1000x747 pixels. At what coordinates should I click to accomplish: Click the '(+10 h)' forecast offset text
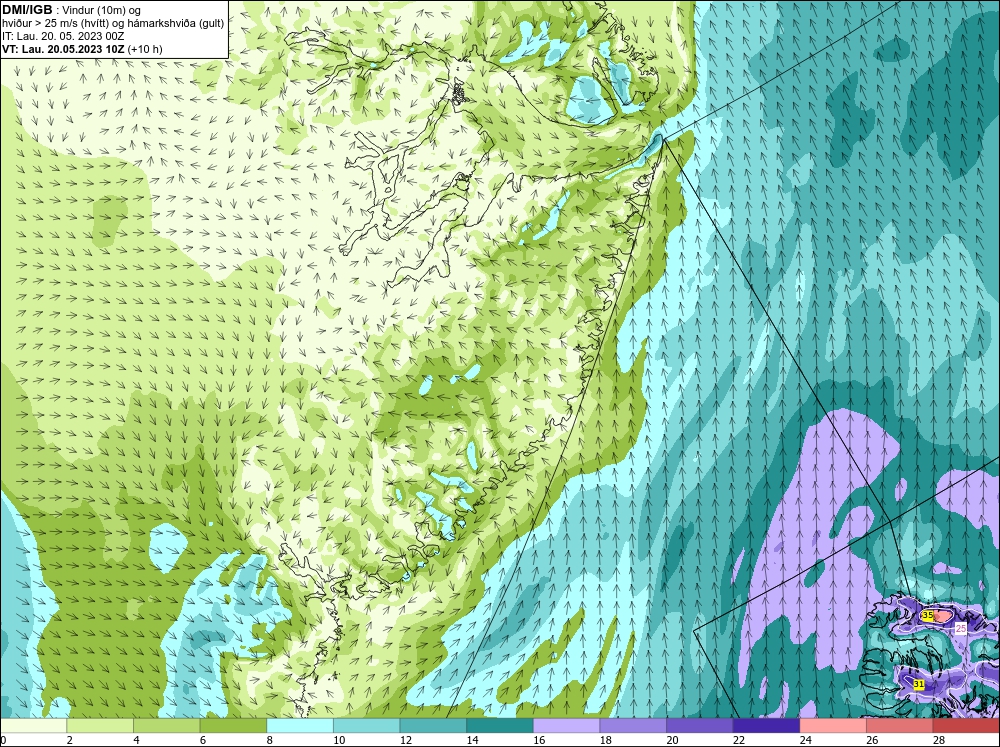point(145,49)
